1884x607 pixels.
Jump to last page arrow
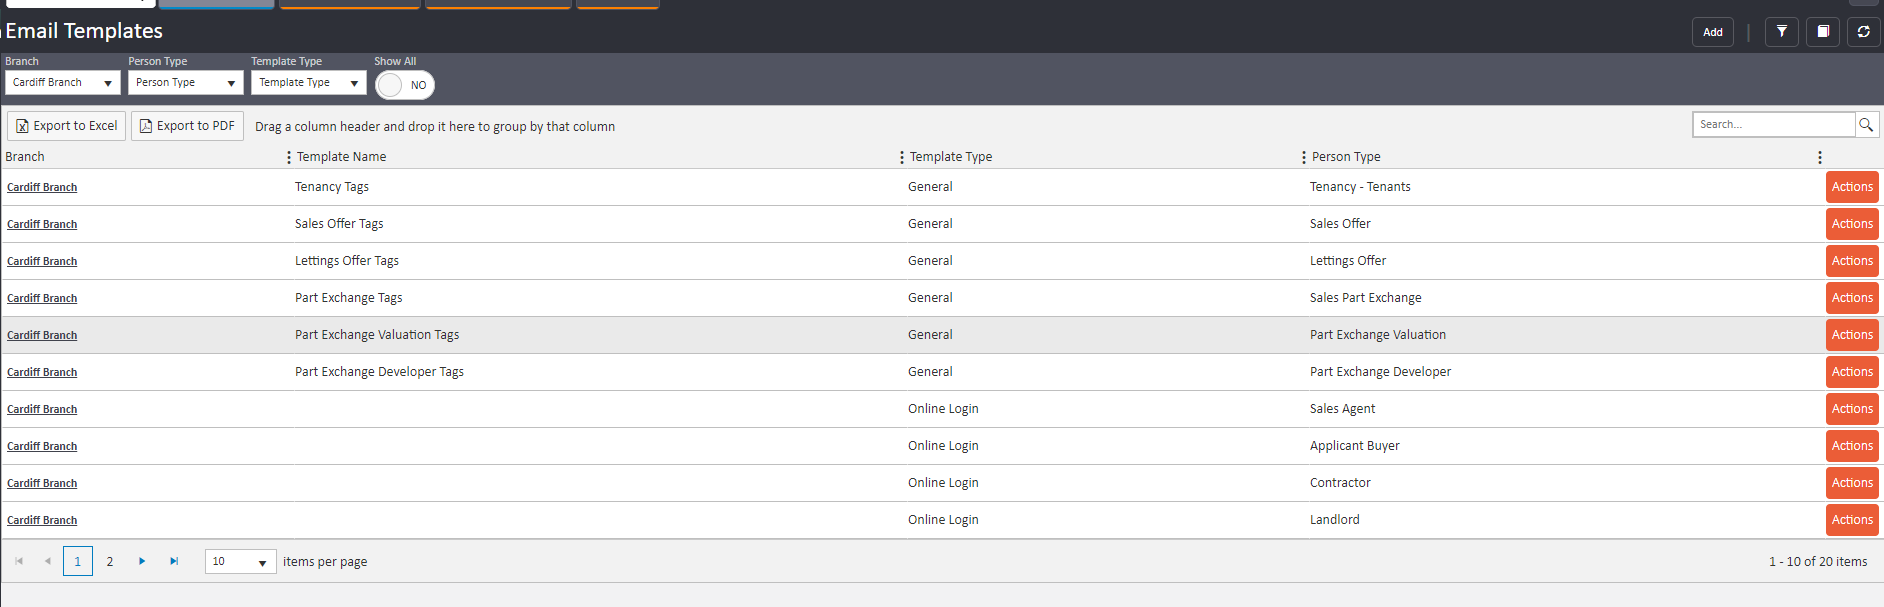pyautogui.click(x=174, y=561)
